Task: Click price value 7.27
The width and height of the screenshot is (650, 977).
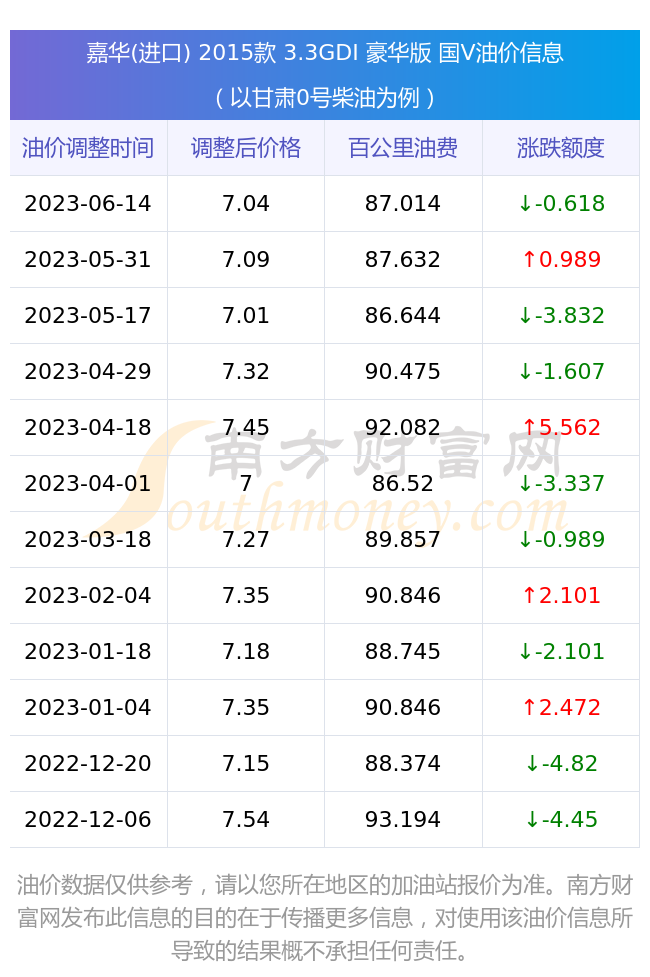Action: pyautogui.click(x=246, y=540)
